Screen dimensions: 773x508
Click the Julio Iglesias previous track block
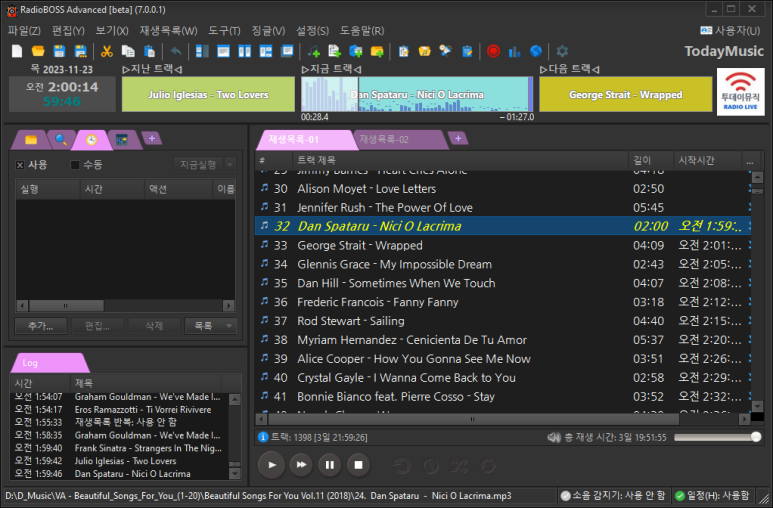[208, 94]
